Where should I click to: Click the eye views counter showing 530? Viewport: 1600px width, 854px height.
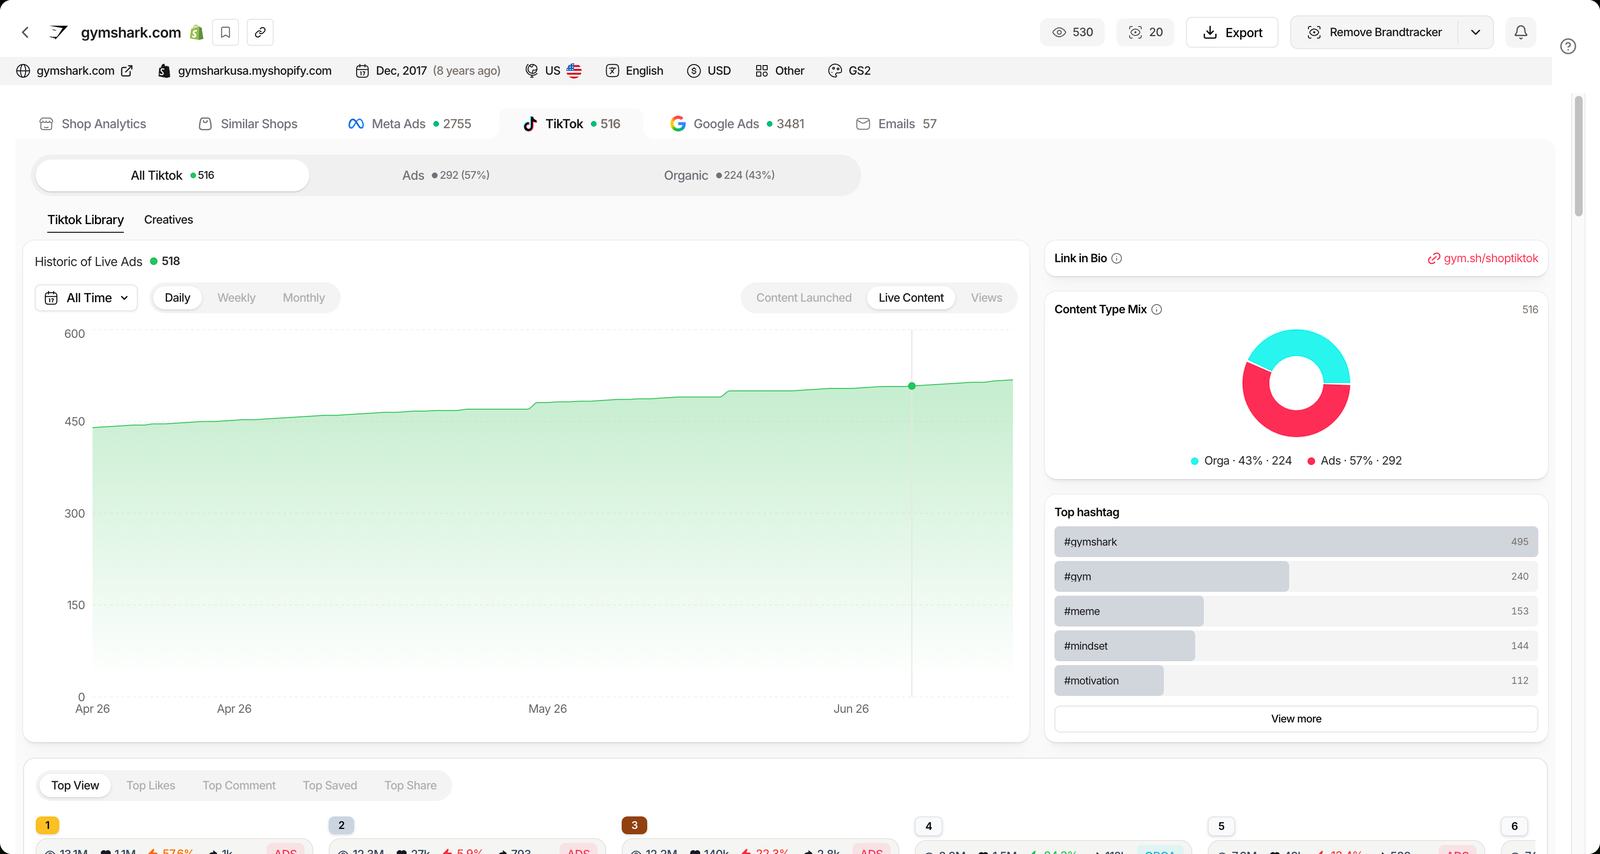tap(1072, 32)
